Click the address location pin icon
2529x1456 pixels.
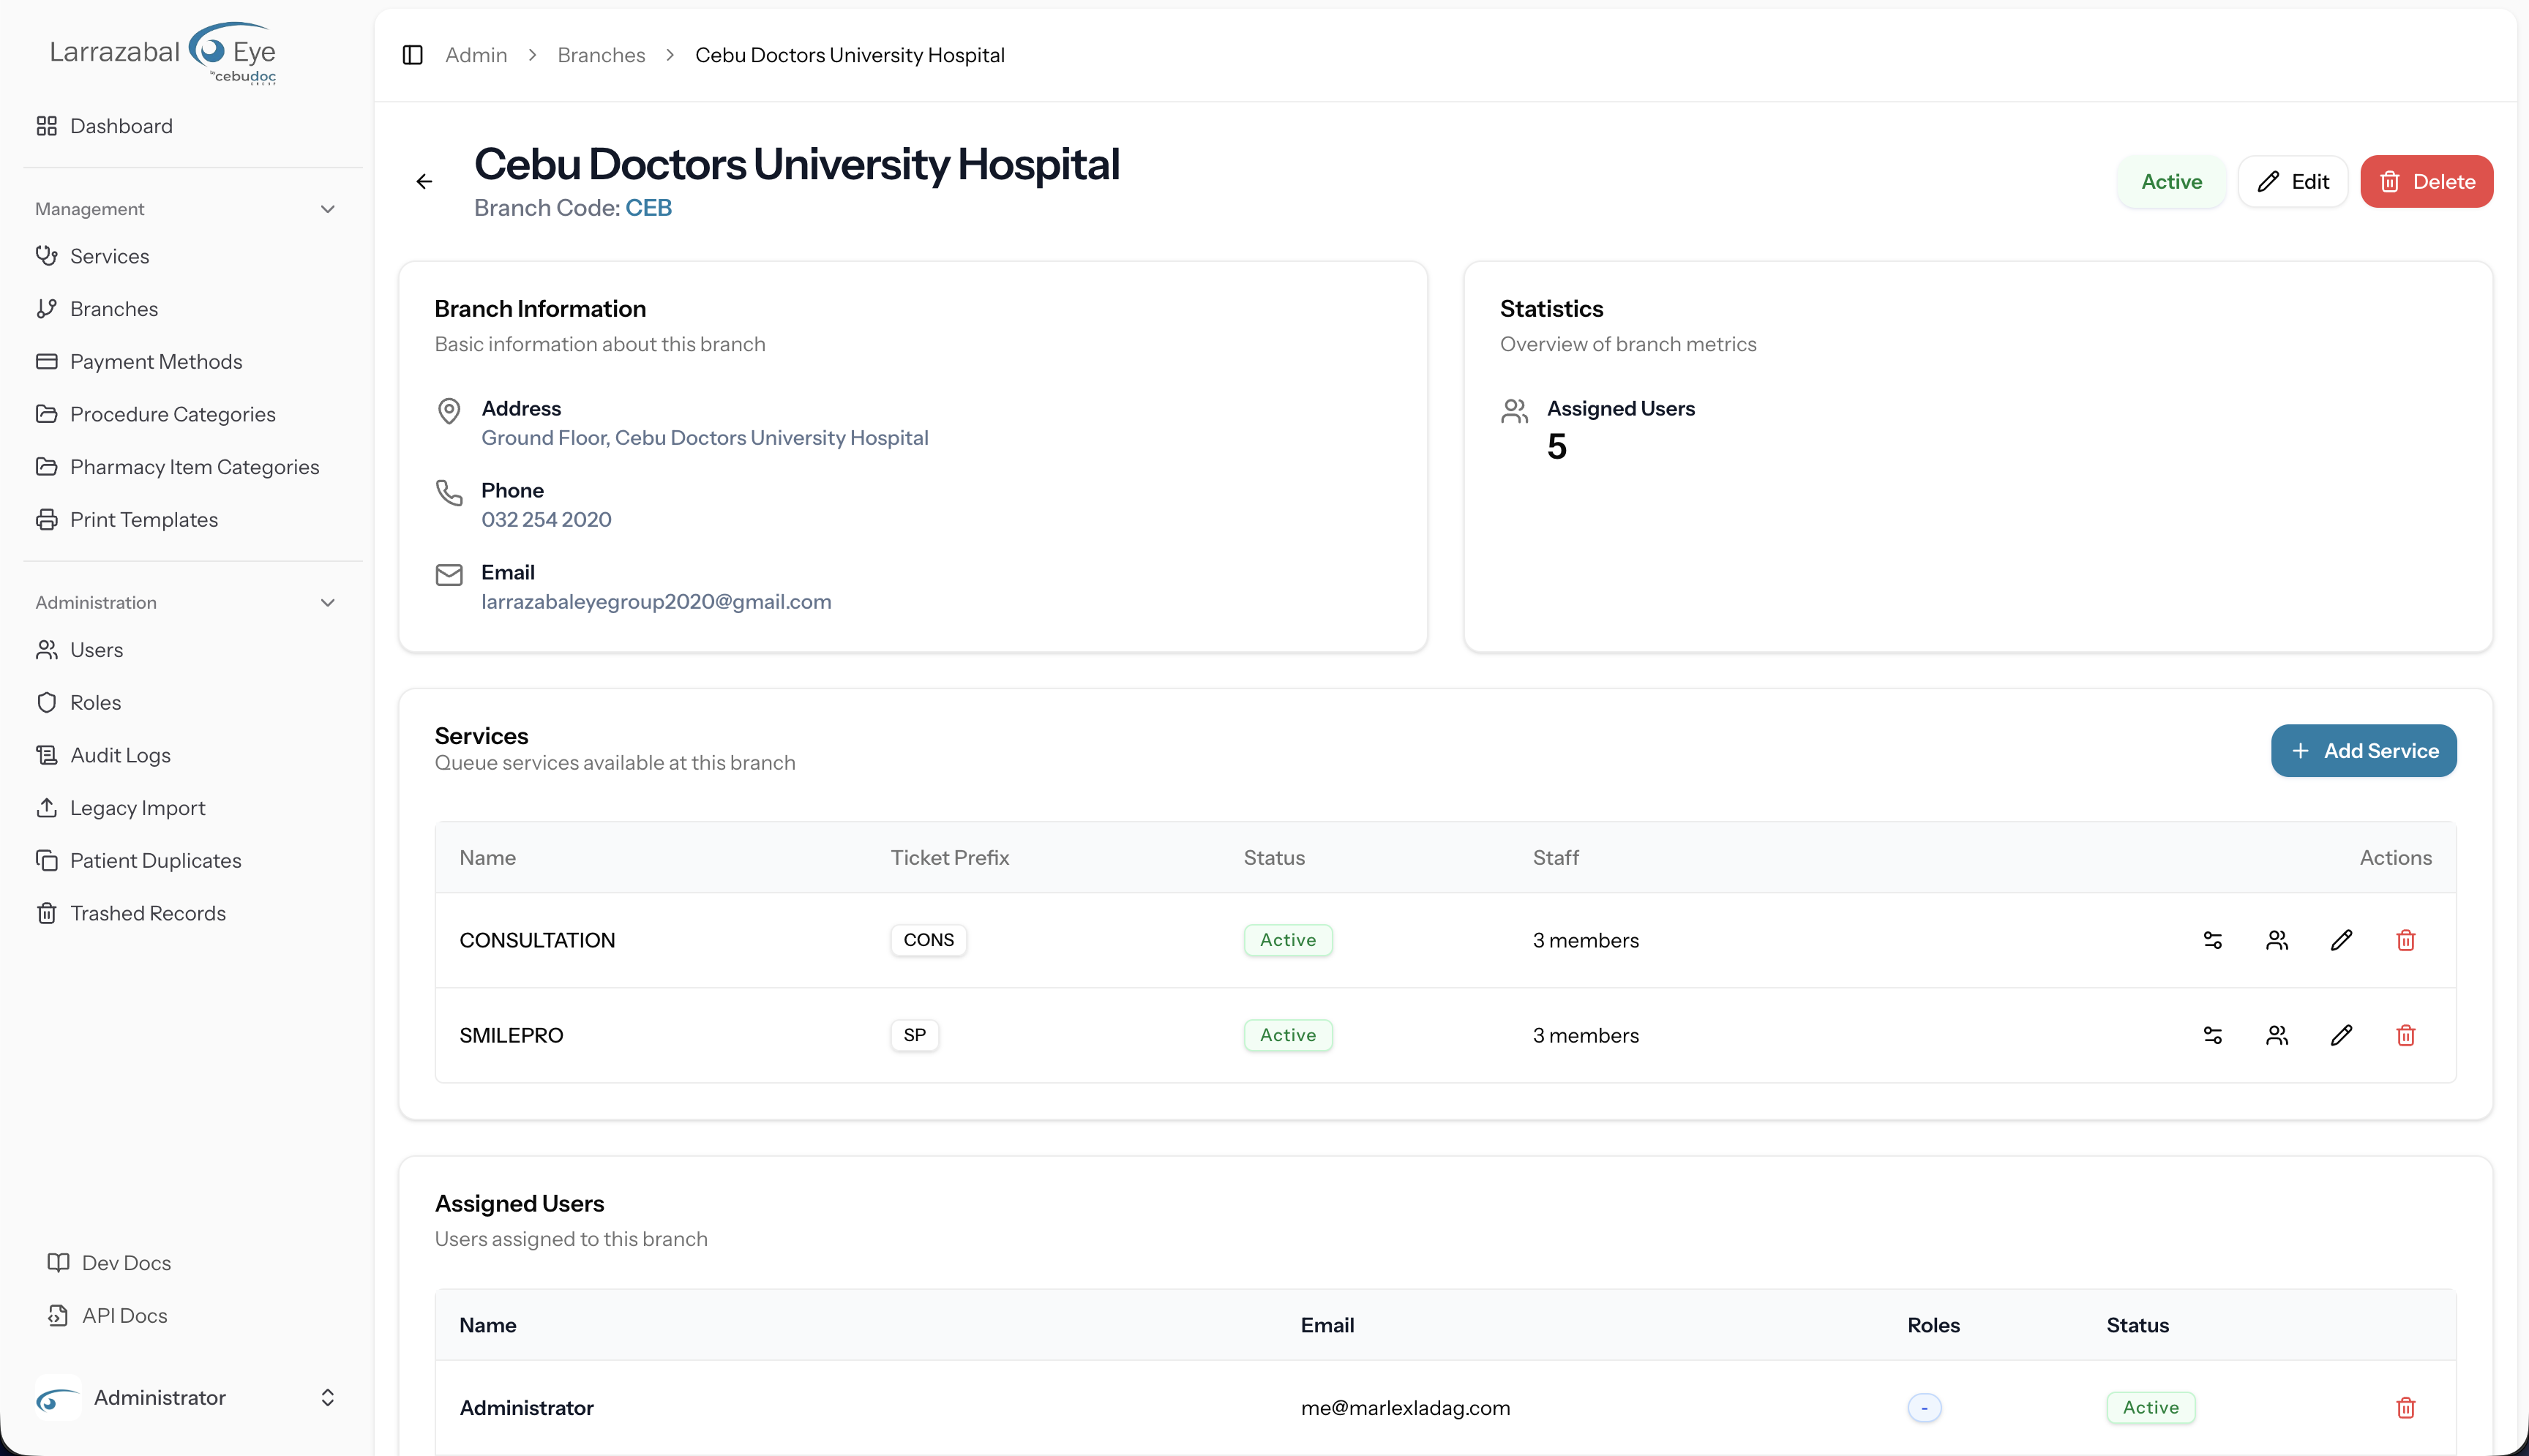coord(449,411)
